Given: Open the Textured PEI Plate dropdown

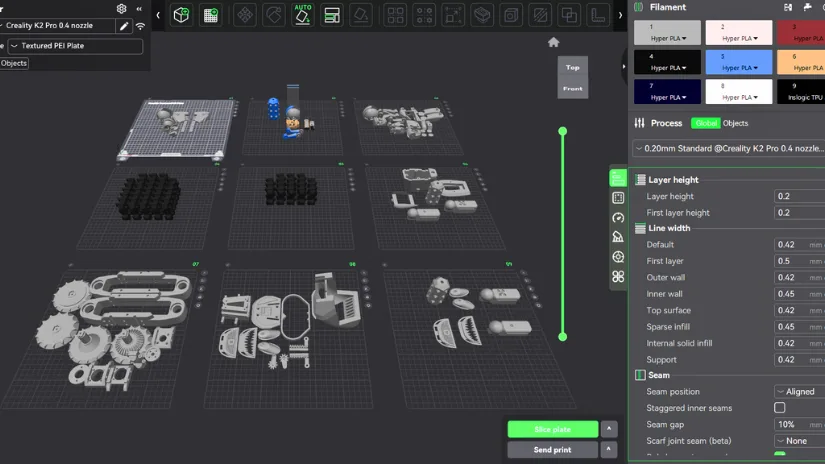Looking at the screenshot, I should tap(75, 46).
